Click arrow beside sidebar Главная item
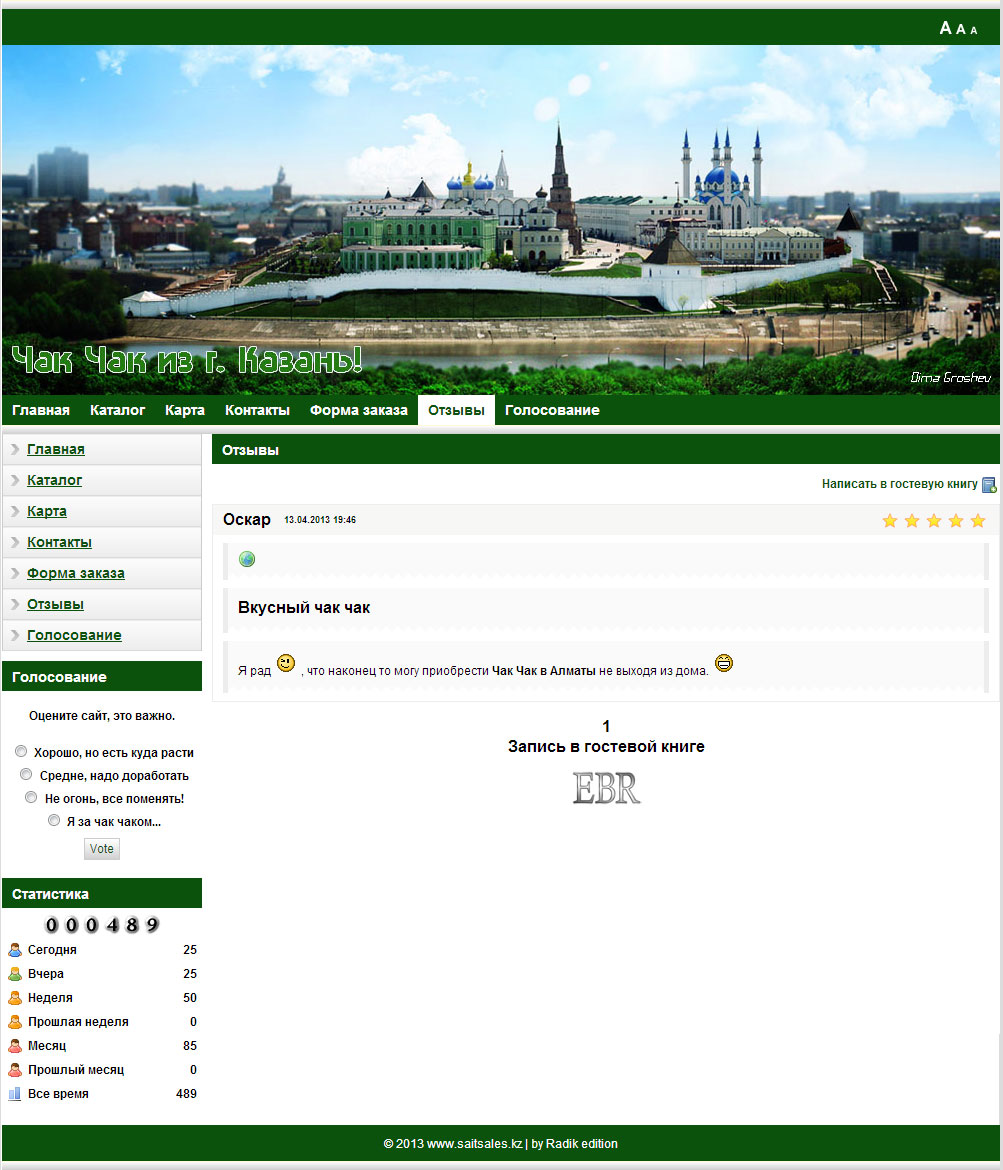Screen dimensions: 1003x1170 point(15,449)
